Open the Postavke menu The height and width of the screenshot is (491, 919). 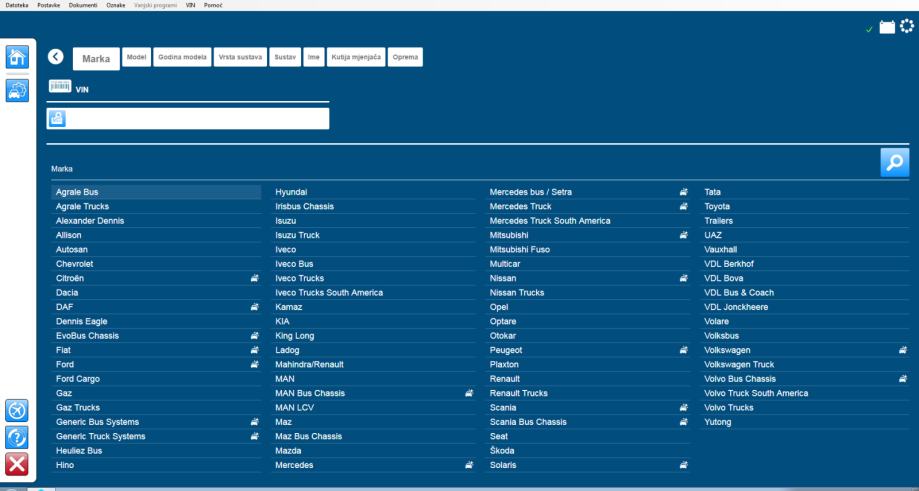pos(49,5)
